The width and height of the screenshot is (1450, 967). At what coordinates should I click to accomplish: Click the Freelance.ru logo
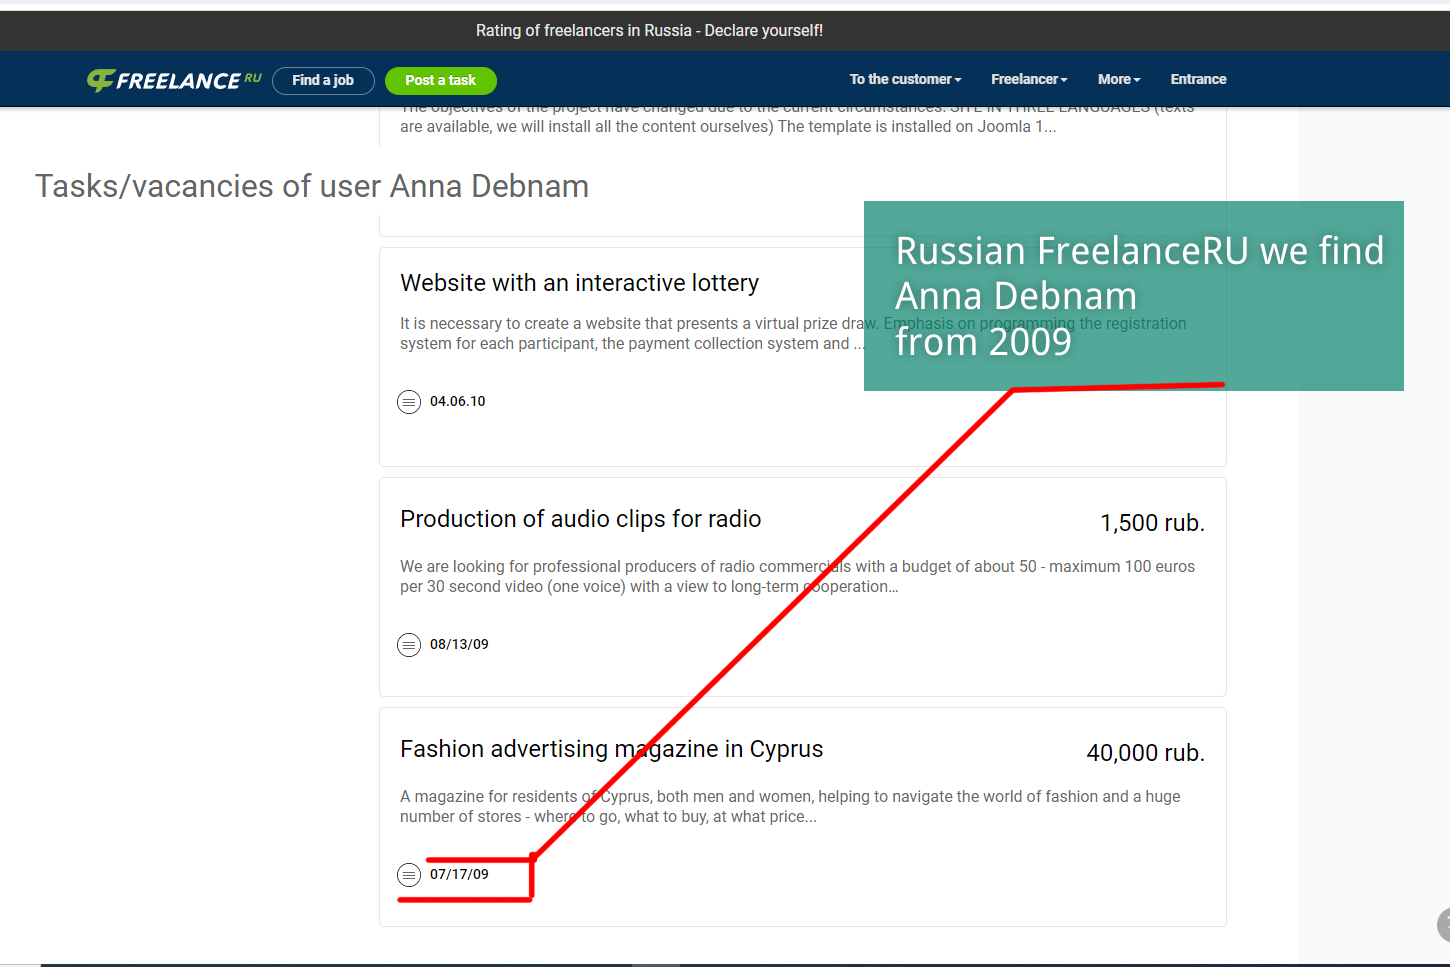pos(174,80)
